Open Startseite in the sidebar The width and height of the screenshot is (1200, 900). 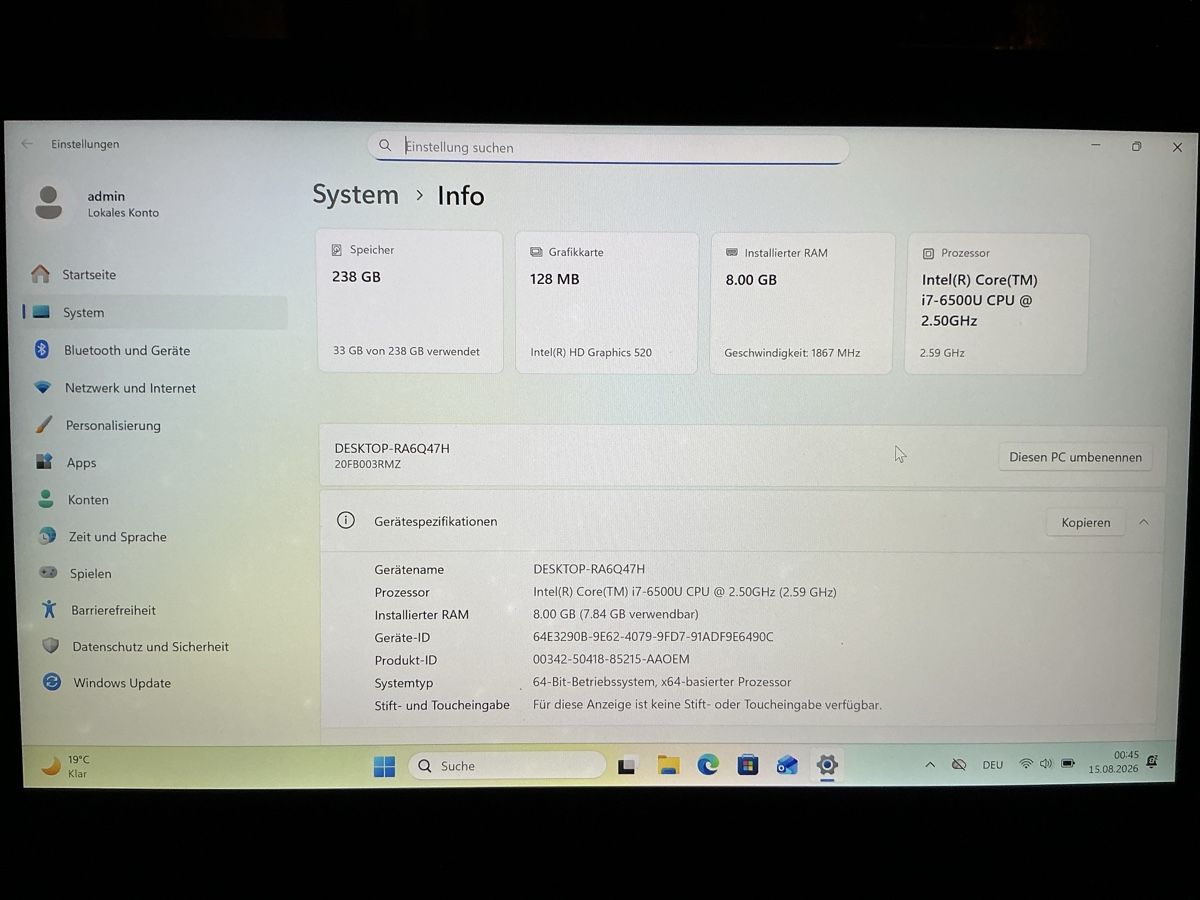tap(153, 274)
